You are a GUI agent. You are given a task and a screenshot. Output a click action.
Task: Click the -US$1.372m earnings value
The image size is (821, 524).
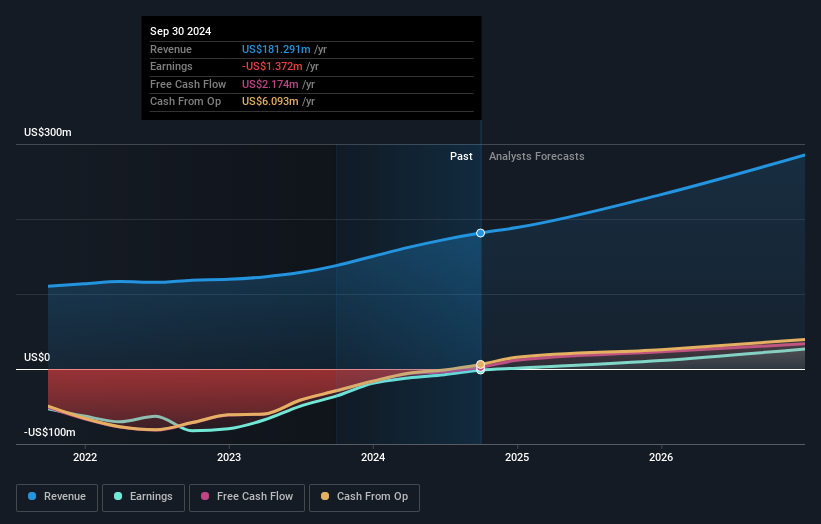[x=272, y=66]
